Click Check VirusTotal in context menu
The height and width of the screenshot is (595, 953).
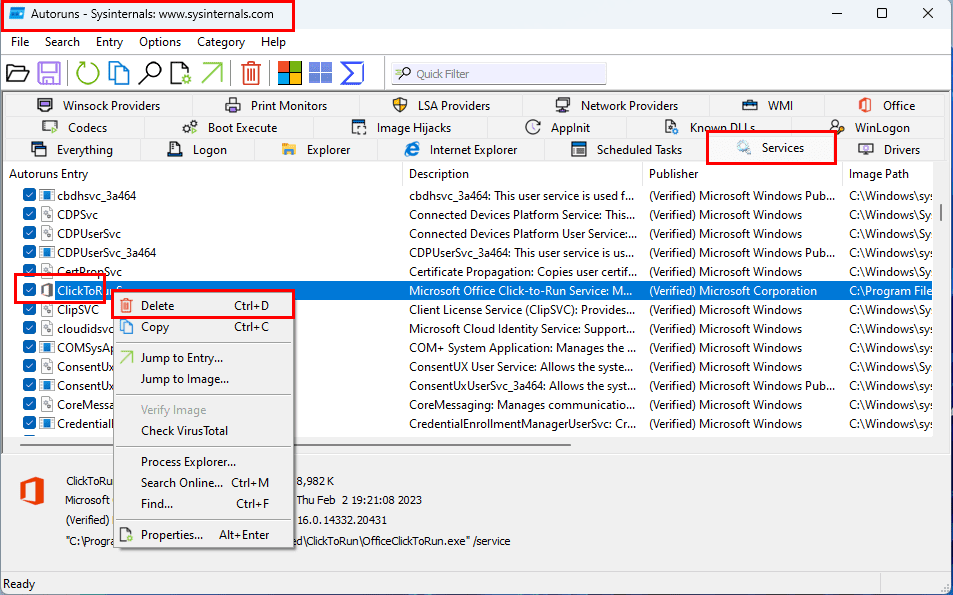[x=204, y=431]
